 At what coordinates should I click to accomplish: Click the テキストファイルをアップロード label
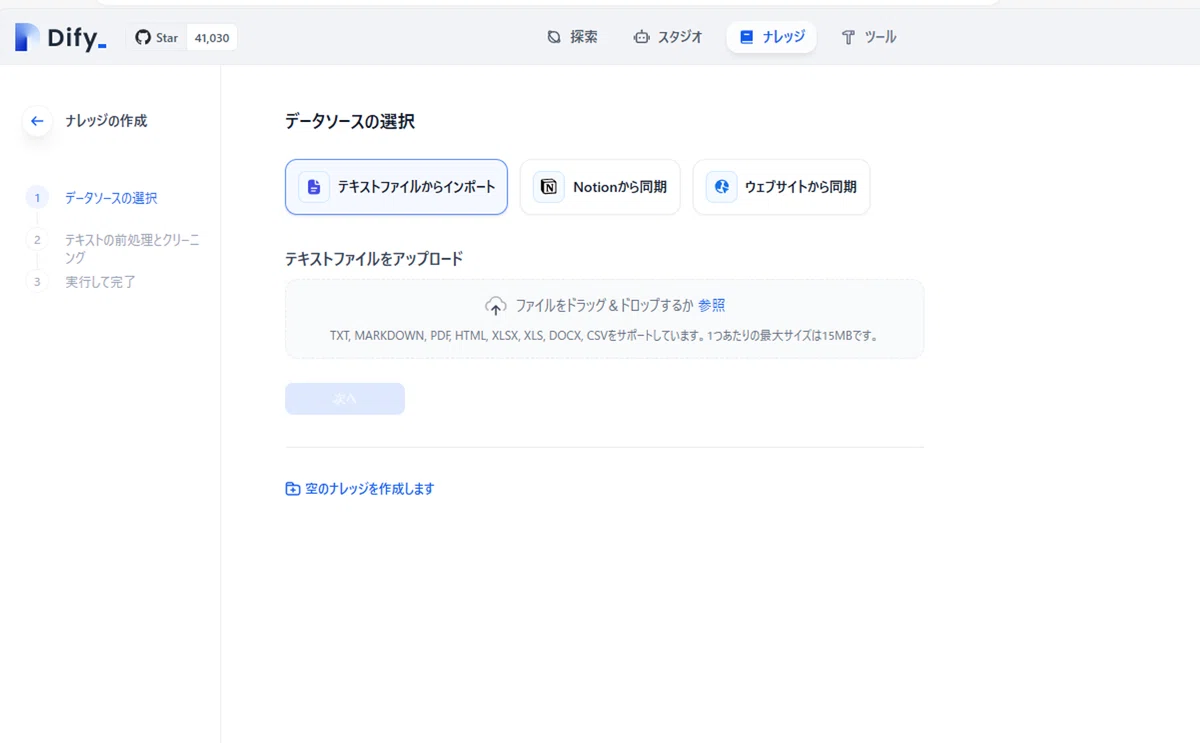(x=374, y=259)
